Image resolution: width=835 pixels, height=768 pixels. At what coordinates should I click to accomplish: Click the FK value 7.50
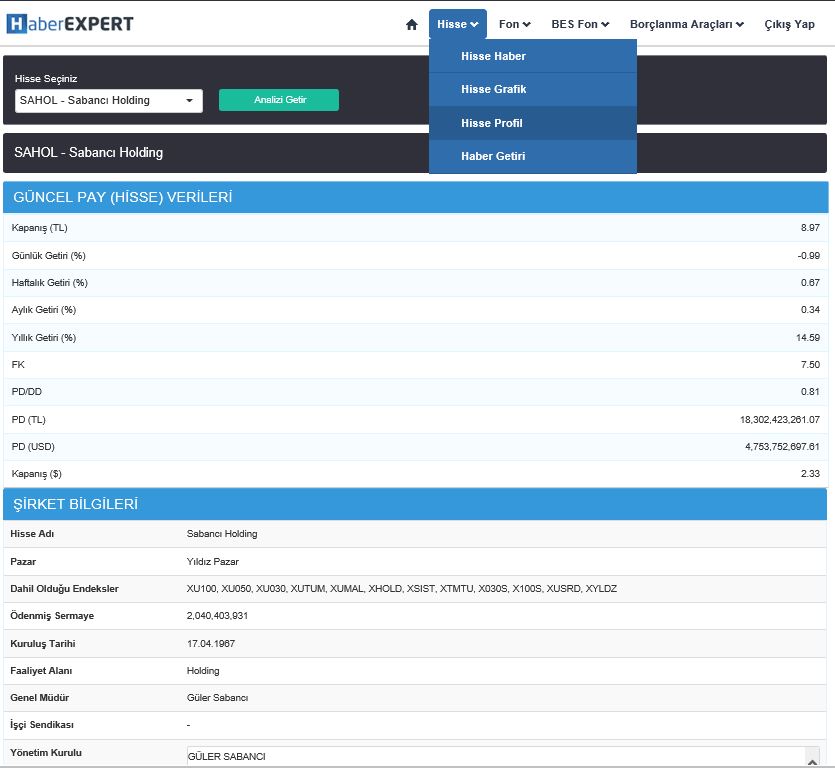(810, 364)
